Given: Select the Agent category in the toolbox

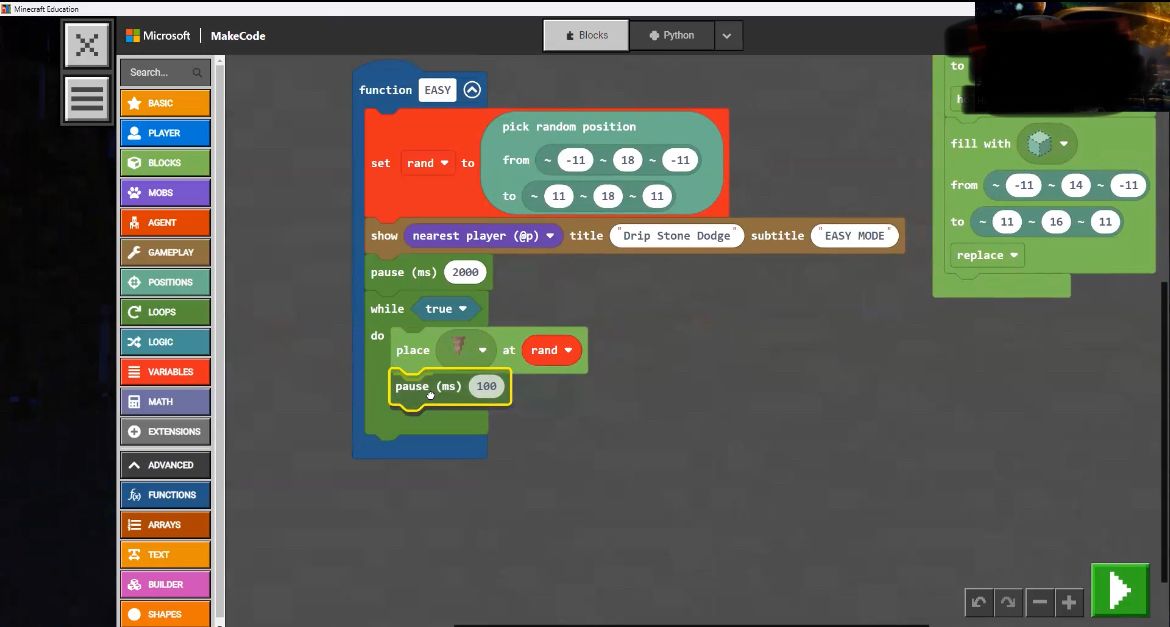Looking at the screenshot, I should click(165, 222).
